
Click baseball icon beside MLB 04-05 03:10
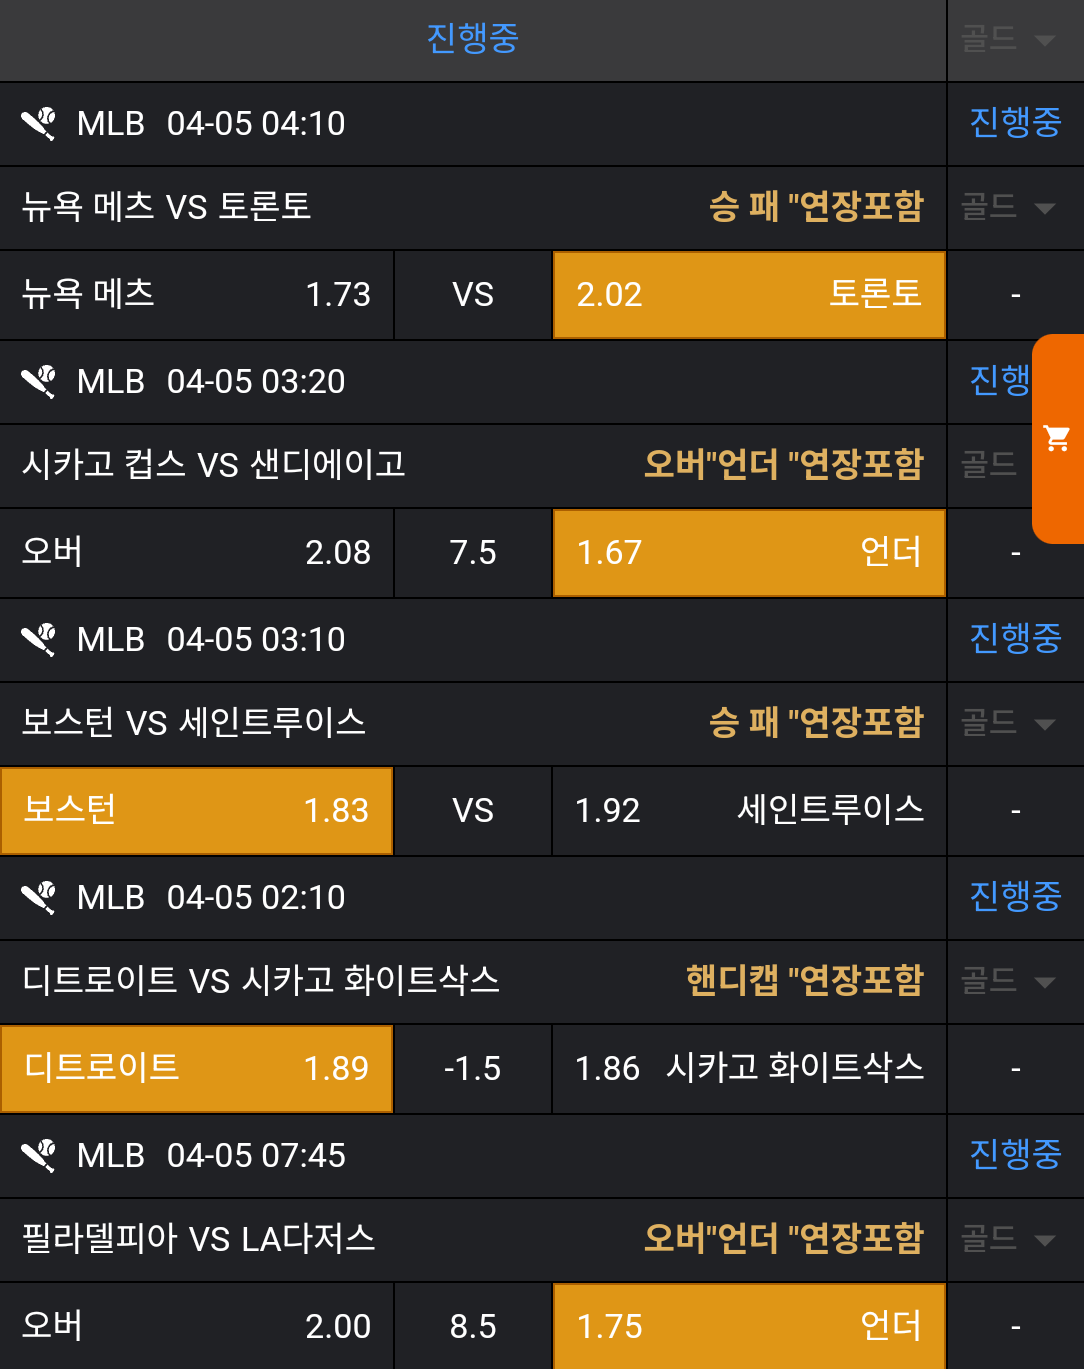pyautogui.click(x=39, y=640)
